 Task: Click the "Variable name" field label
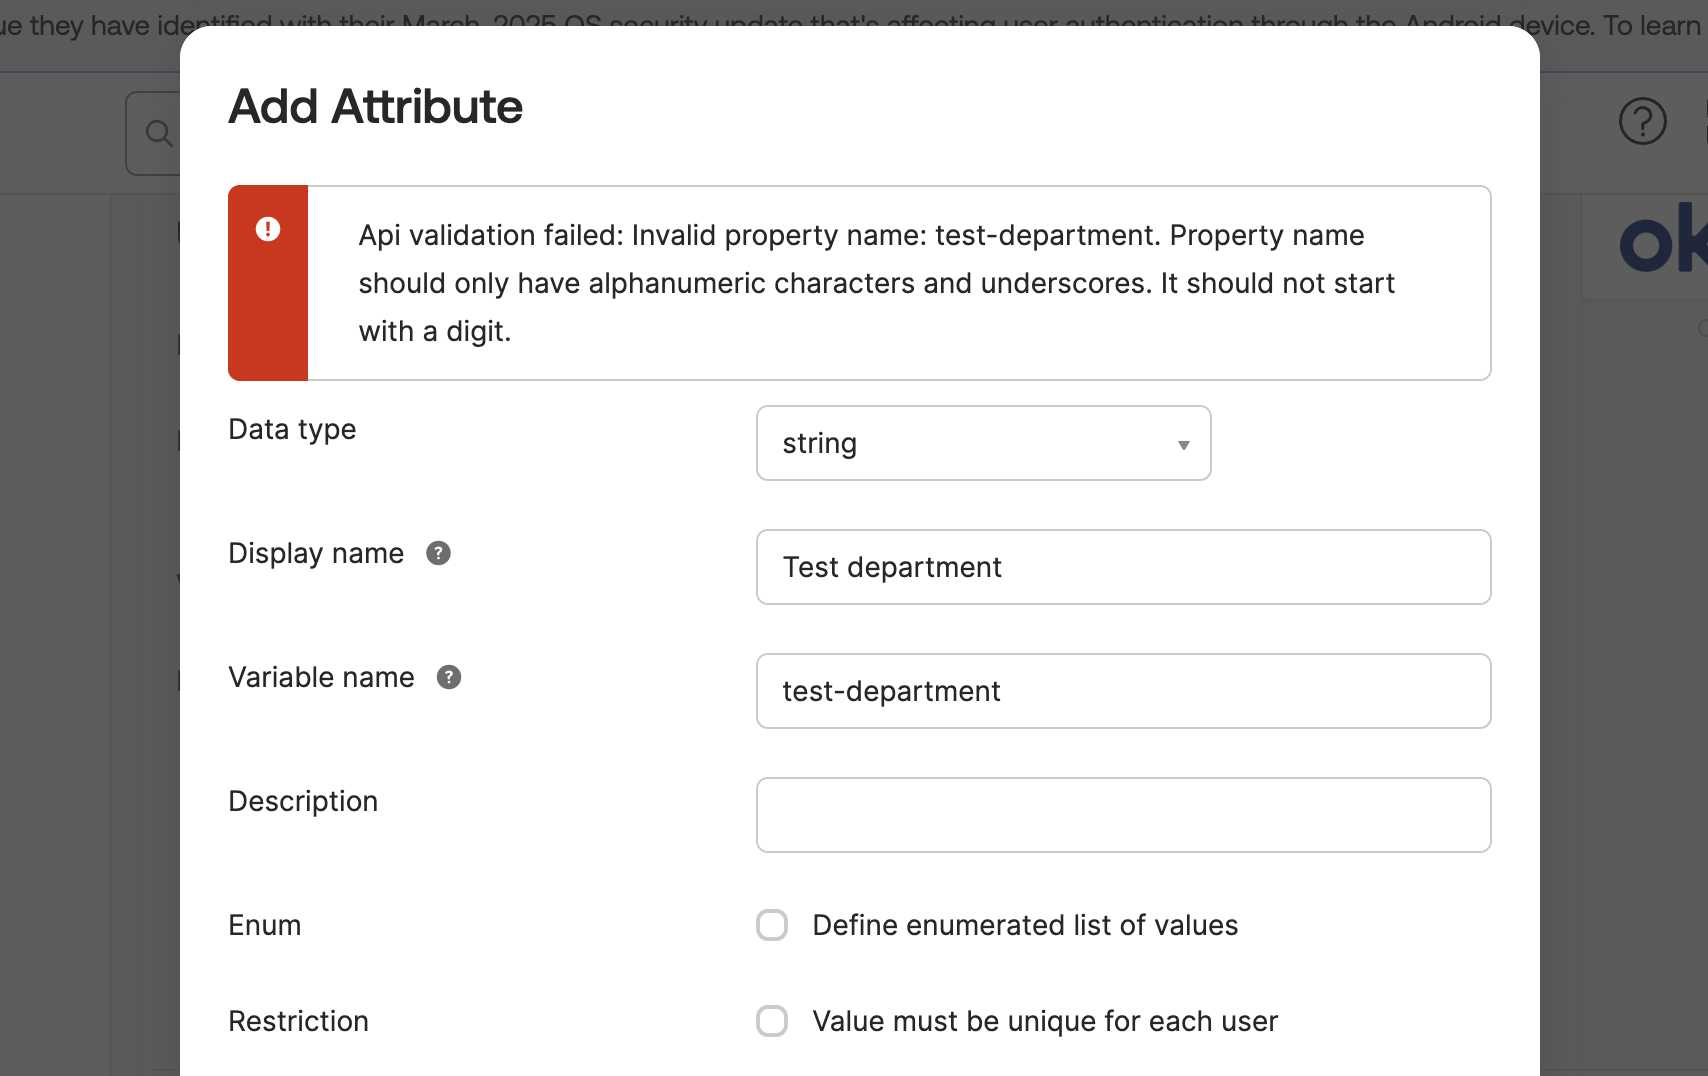(321, 677)
